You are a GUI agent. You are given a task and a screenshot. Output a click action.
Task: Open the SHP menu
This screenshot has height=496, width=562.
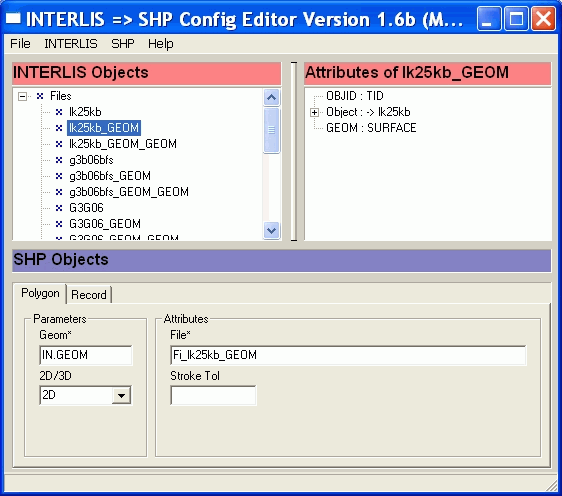pos(123,44)
